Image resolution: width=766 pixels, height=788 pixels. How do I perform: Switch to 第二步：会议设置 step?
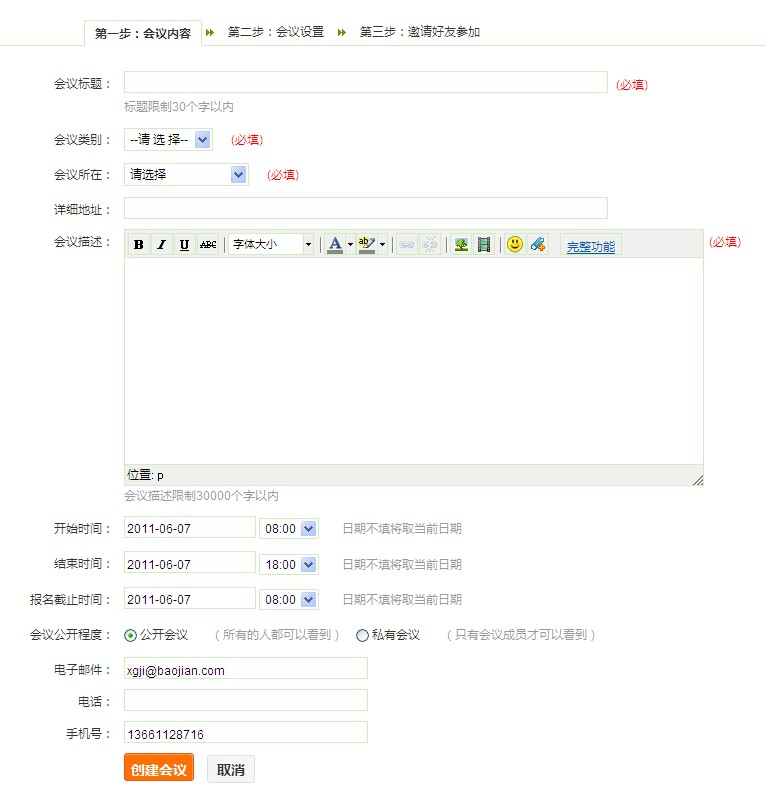pyautogui.click(x=275, y=32)
